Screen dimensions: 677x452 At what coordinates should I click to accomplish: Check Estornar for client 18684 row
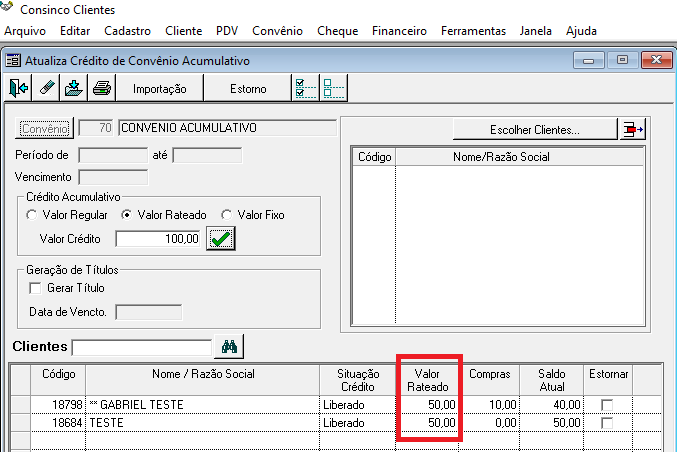tap(607, 423)
